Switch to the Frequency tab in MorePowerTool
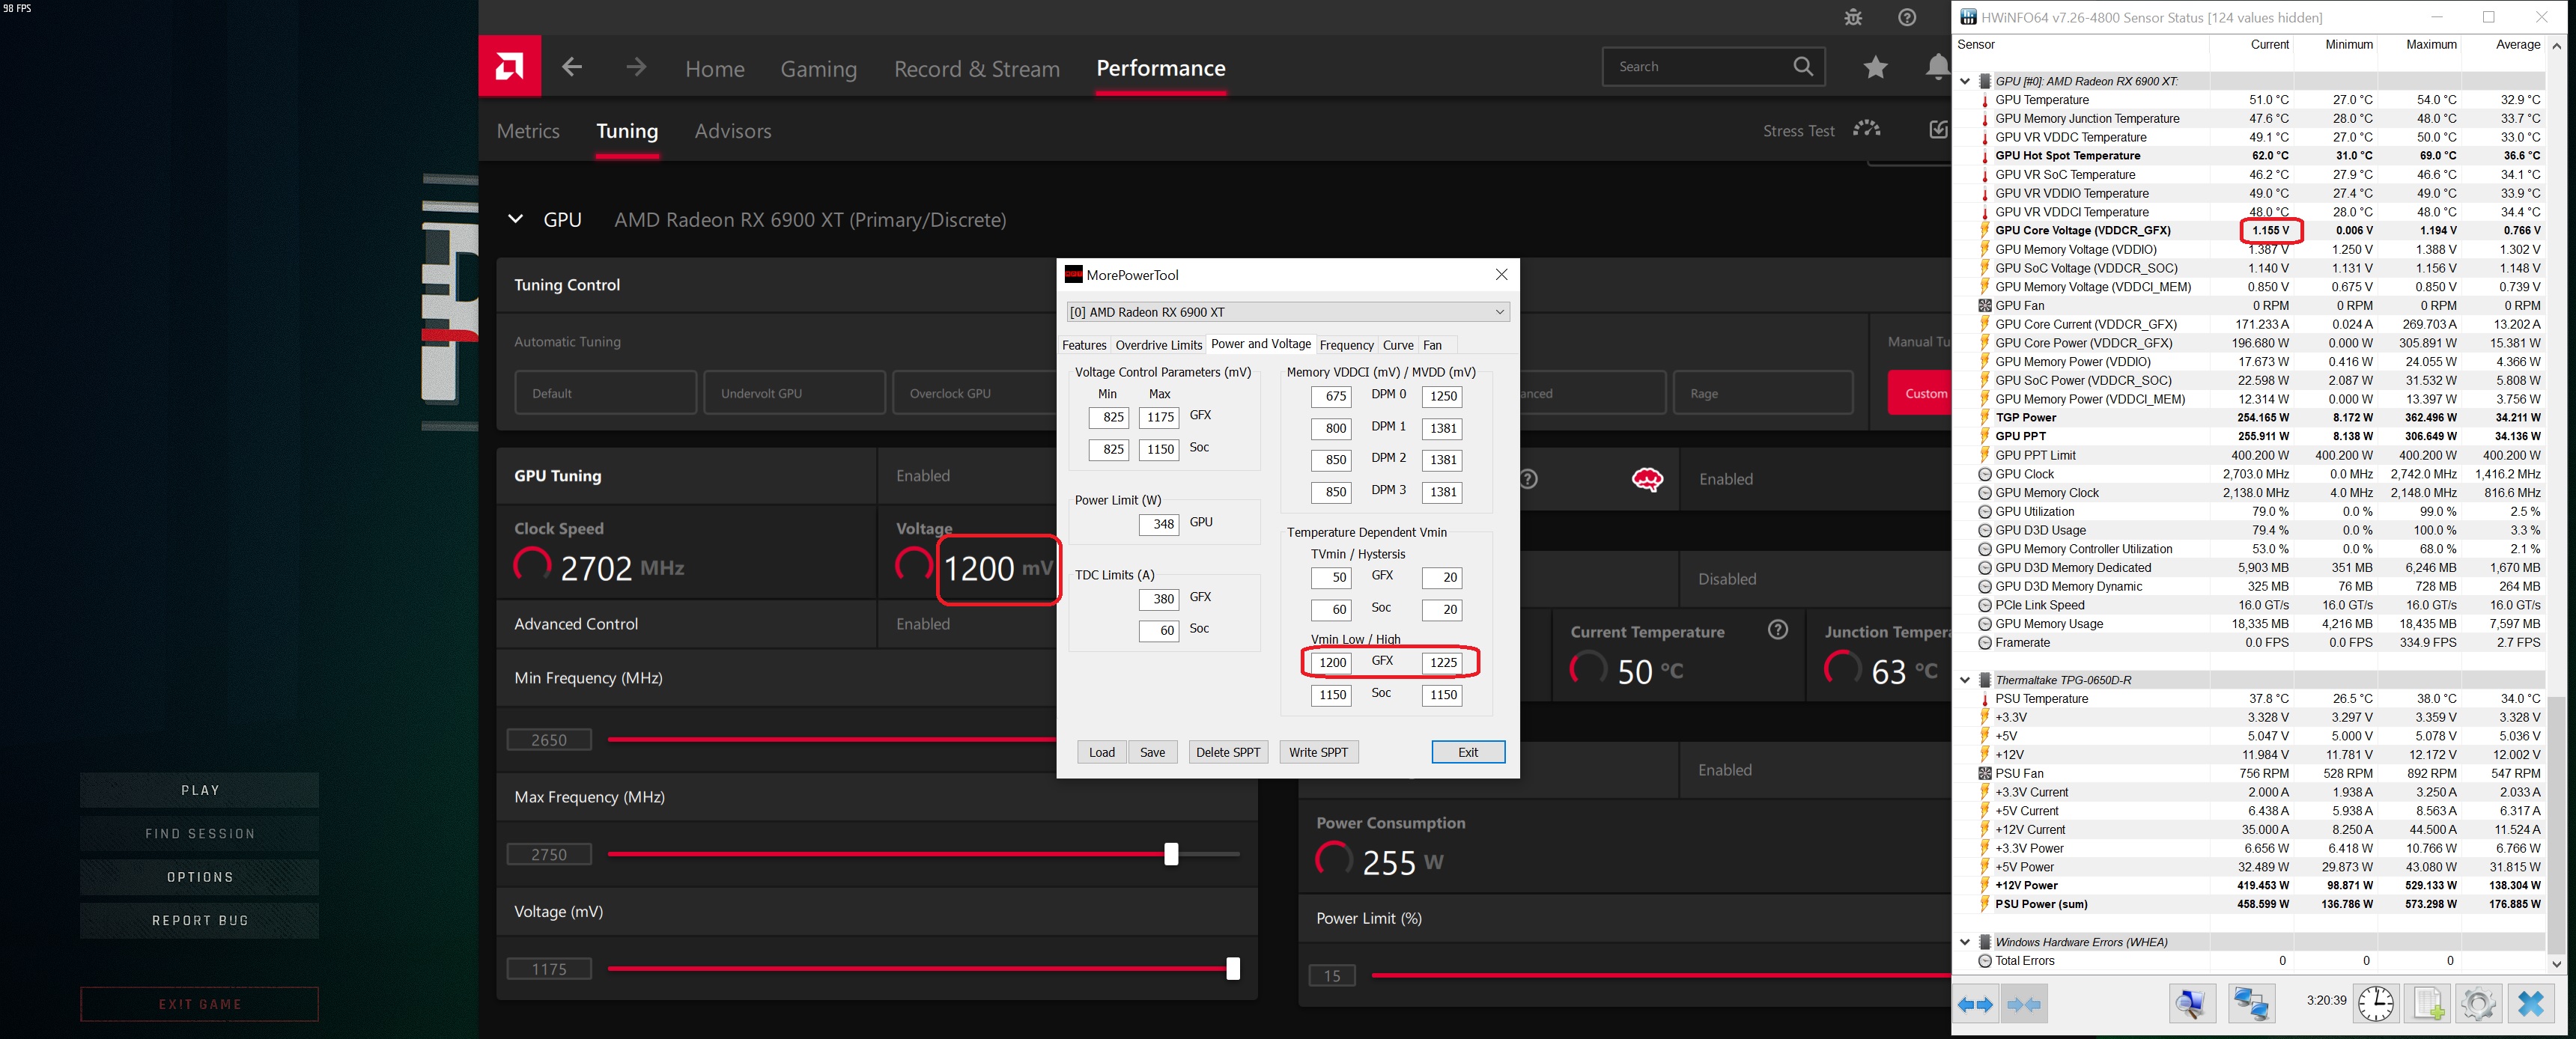 [x=1346, y=345]
